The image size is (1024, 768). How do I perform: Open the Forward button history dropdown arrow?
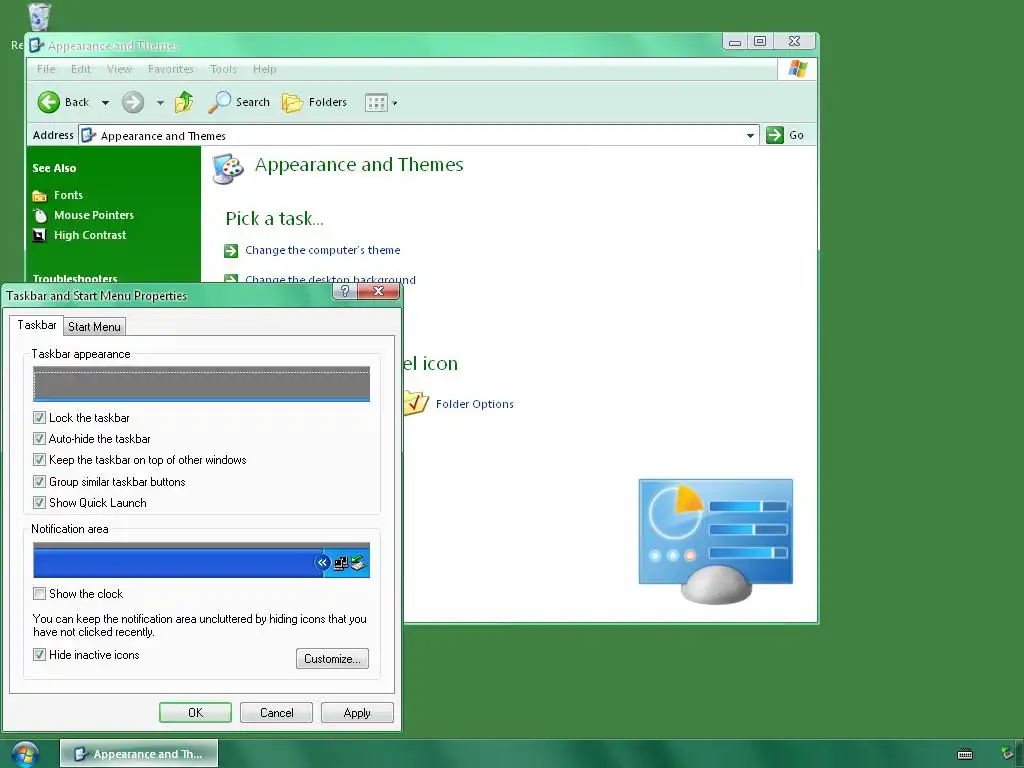(x=160, y=103)
